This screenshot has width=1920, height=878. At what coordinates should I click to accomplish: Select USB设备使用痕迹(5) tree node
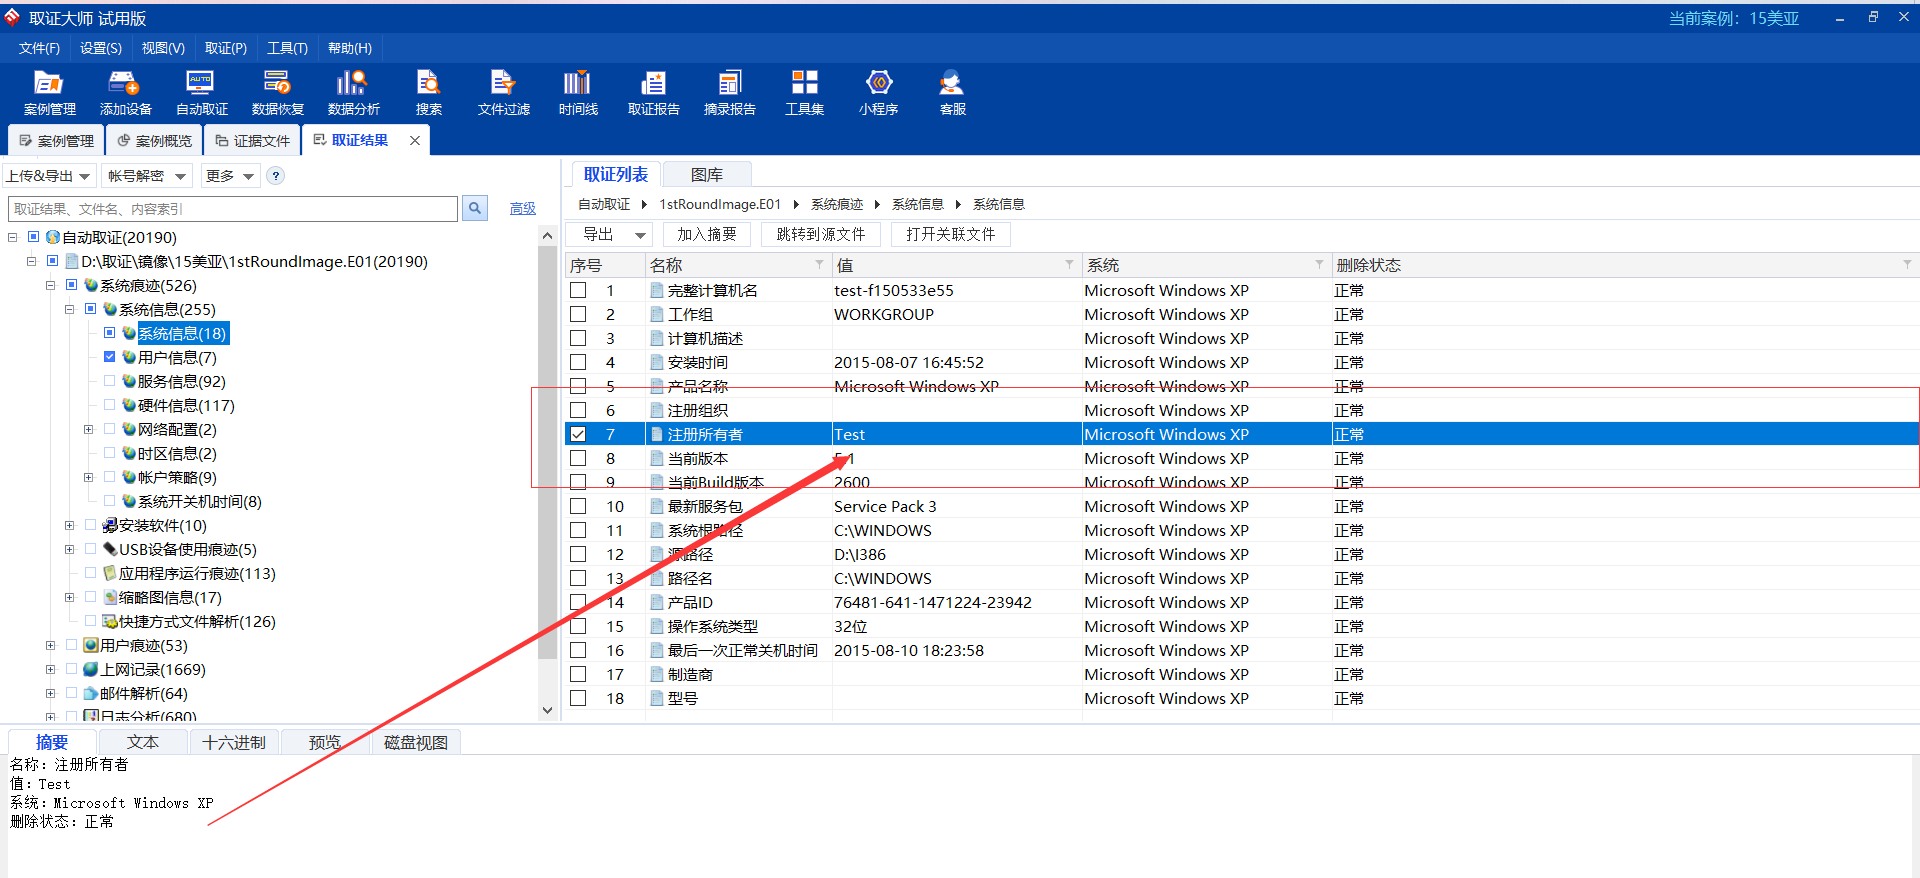(x=187, y=550)
